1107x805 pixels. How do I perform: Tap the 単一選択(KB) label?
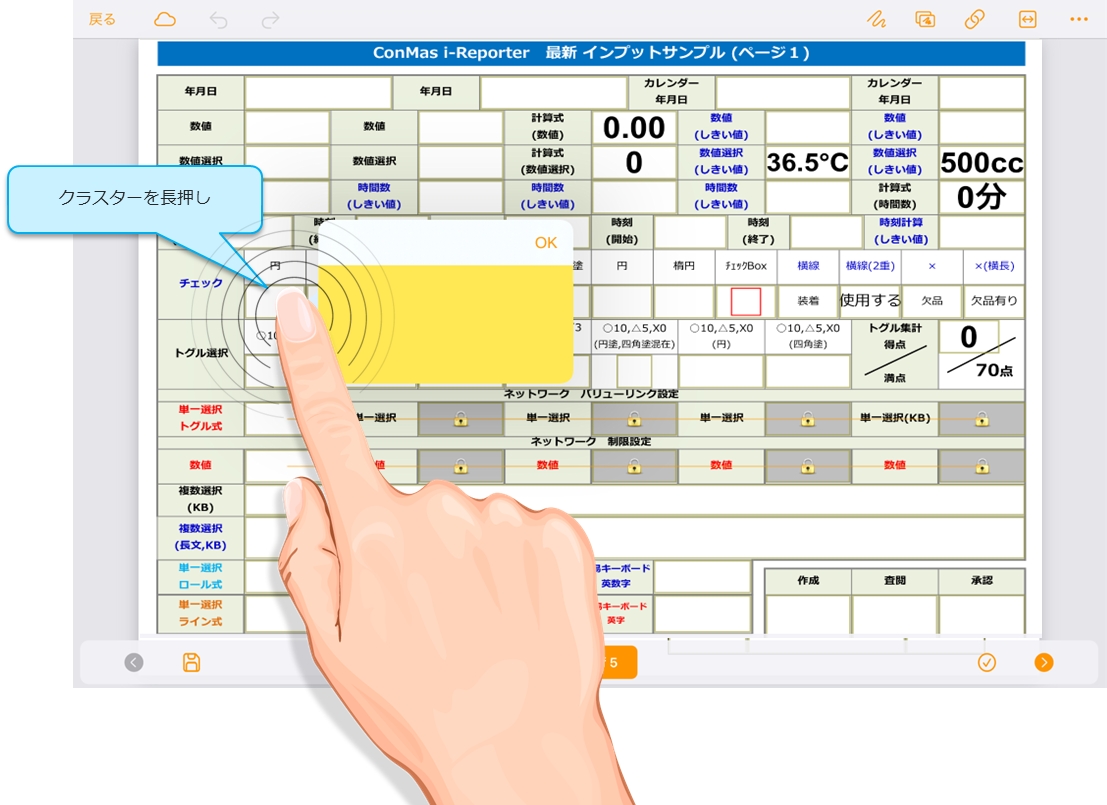(x=894, y=418)
